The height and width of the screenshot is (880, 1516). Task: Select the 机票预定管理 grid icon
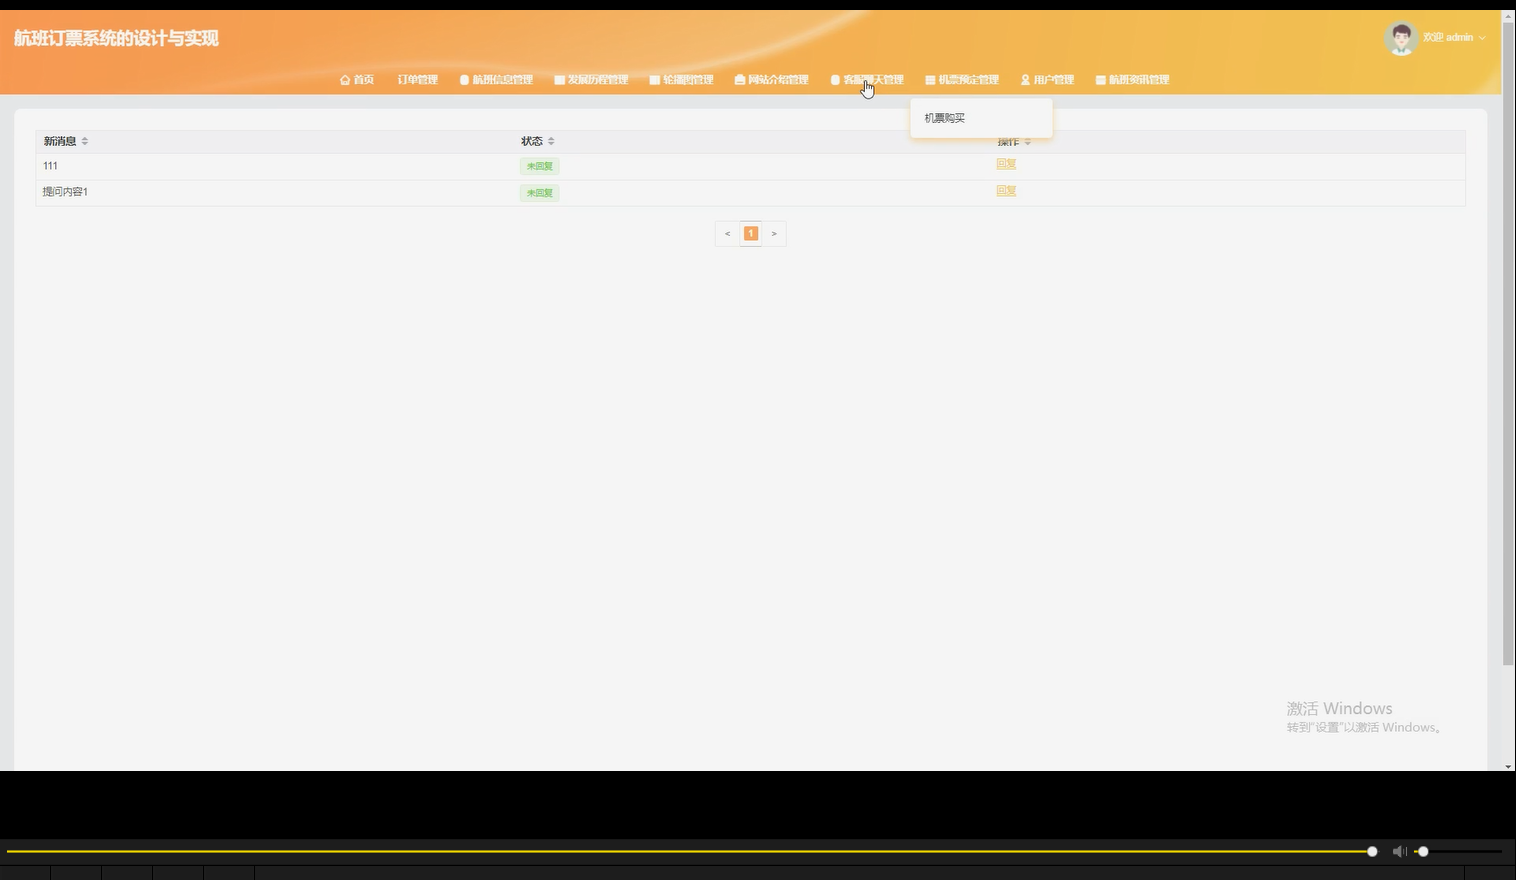[929, 79]
